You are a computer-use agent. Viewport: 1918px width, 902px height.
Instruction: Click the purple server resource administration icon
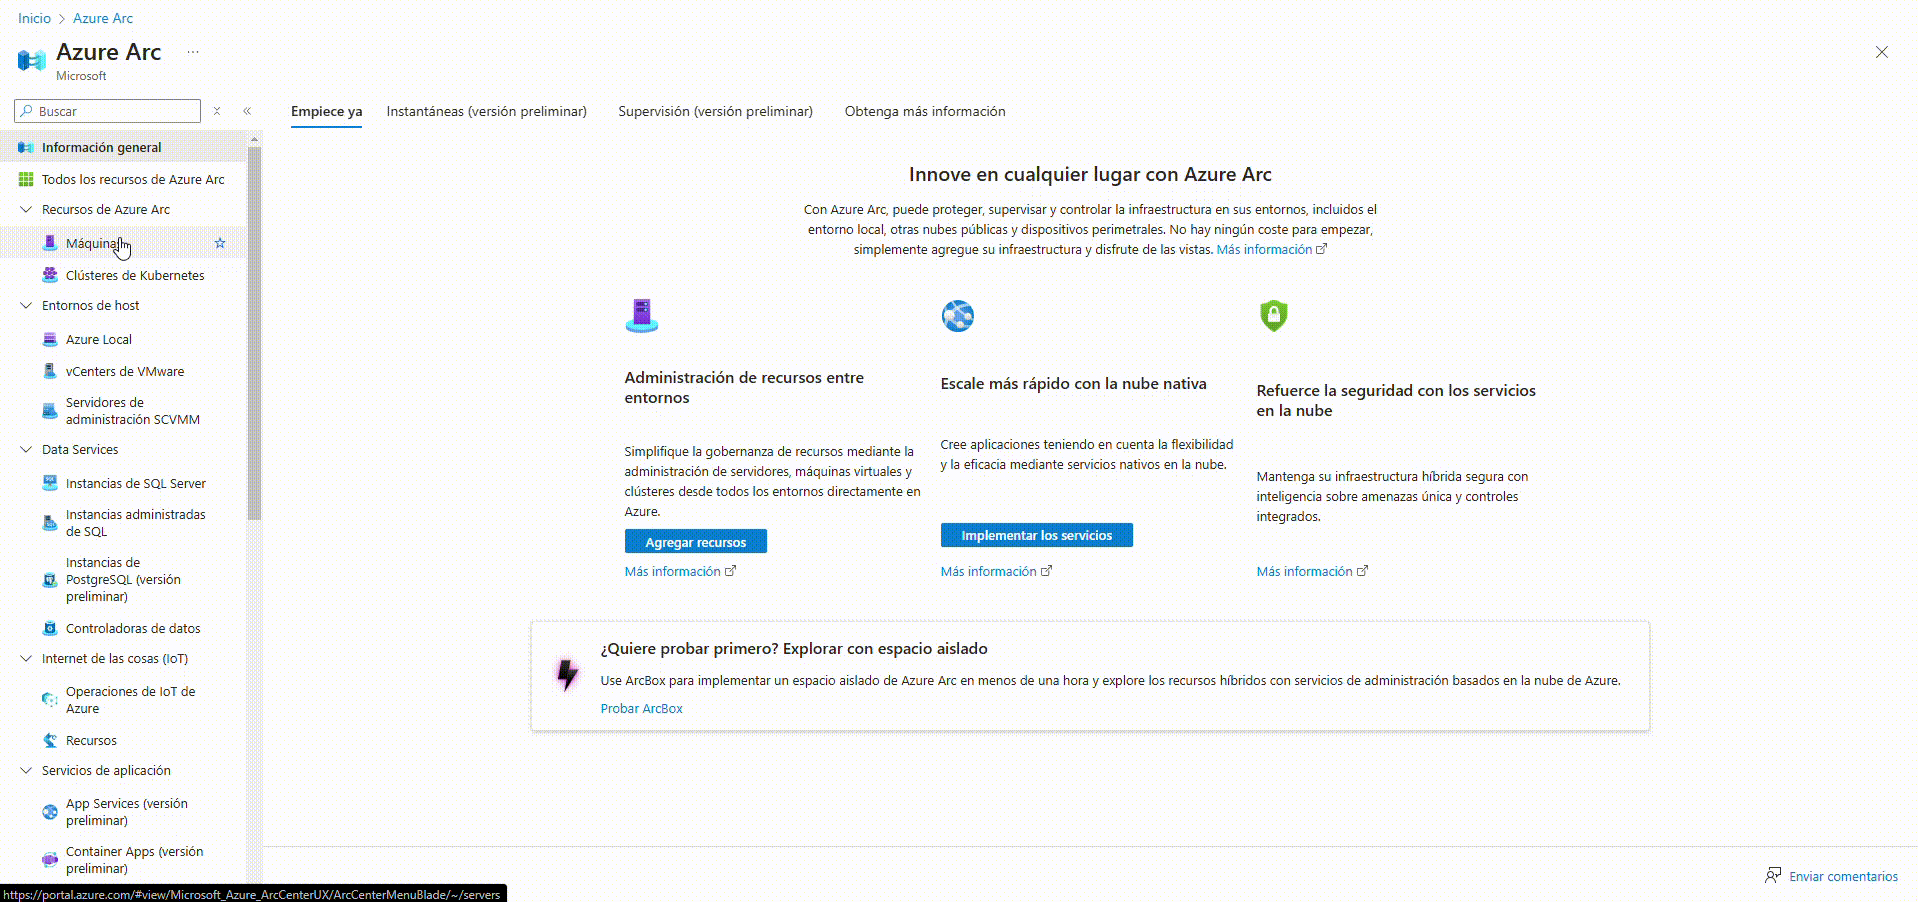642,316
